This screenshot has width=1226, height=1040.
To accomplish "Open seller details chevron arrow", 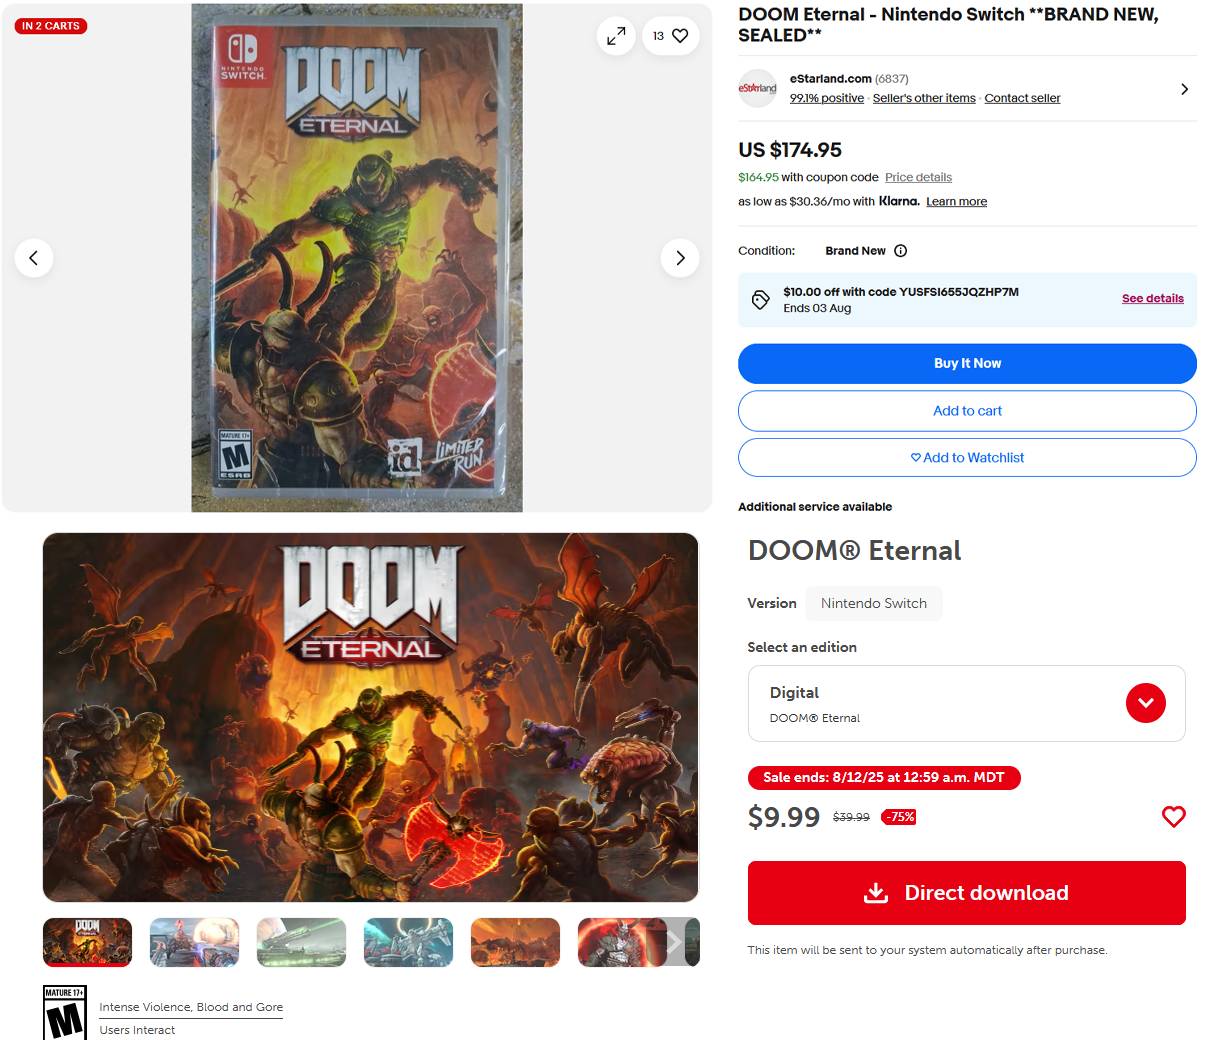I will [1184, 89].
